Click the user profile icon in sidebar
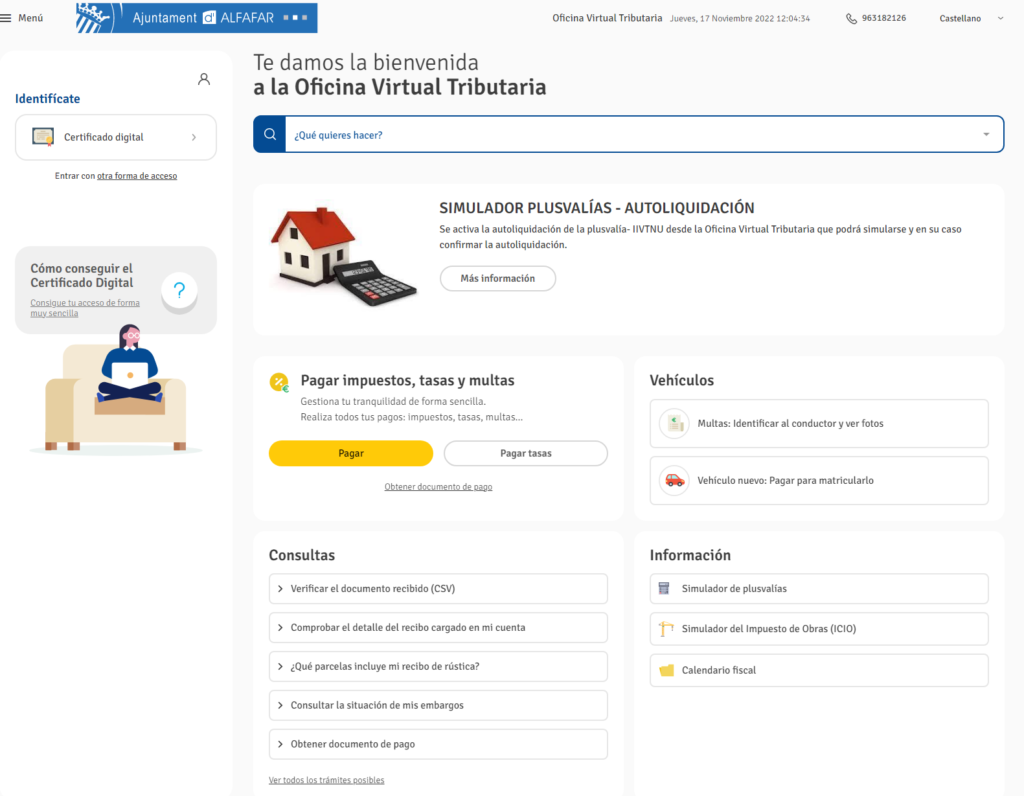This screenshot has height=796, width=1024. point(204,79)
